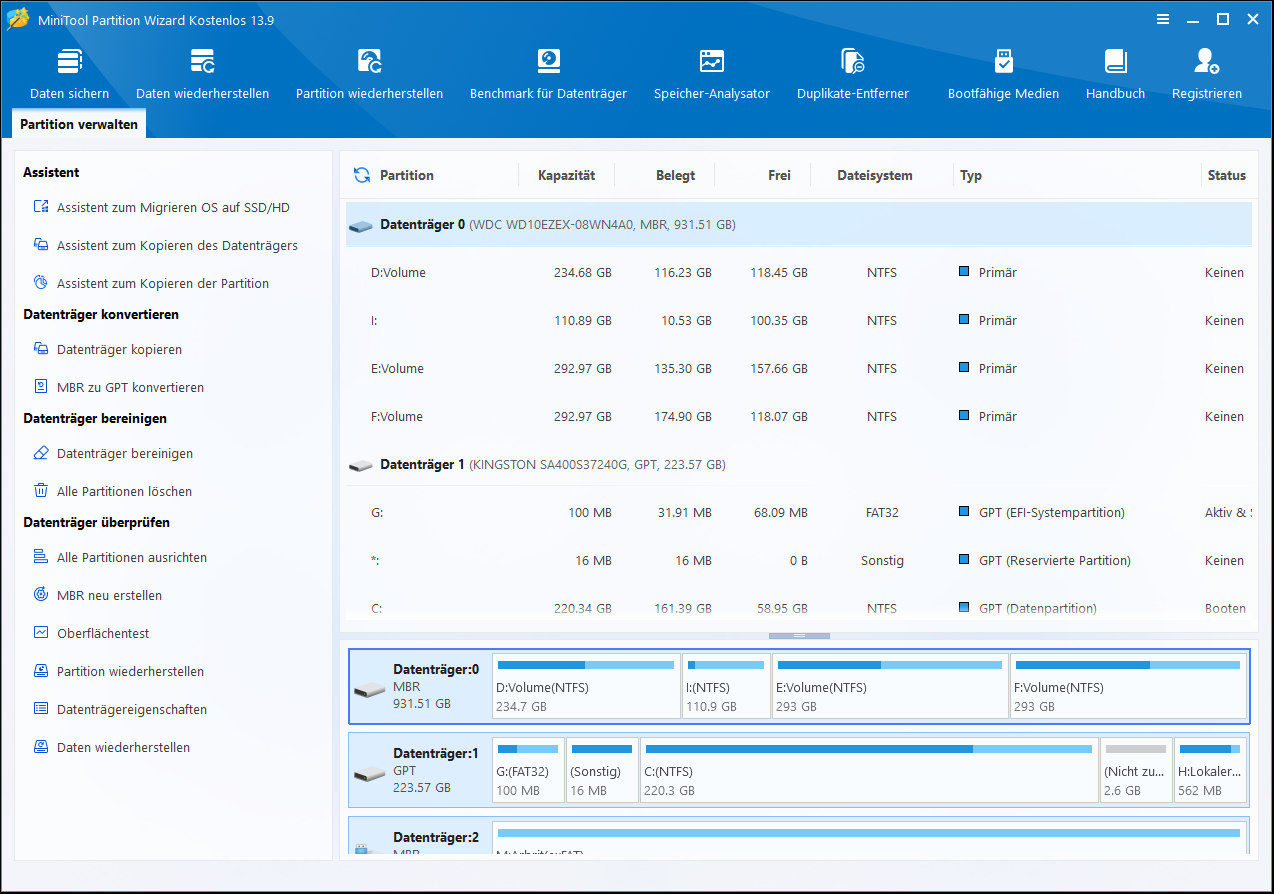Sort by Belegt column header
This screenshot has width=1274, height=894.
pos(675,175)
